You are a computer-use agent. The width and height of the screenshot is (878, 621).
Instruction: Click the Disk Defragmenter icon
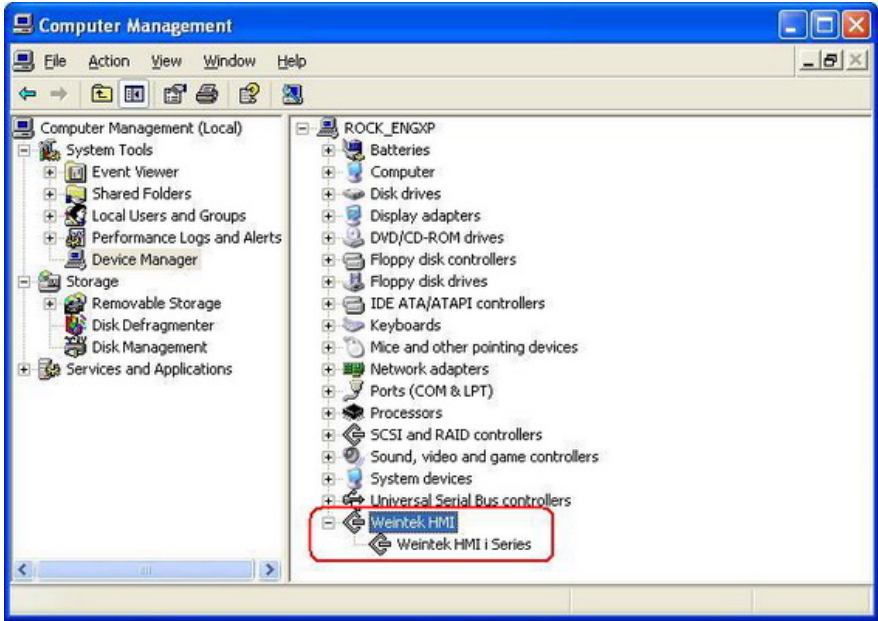click(75, 325)
